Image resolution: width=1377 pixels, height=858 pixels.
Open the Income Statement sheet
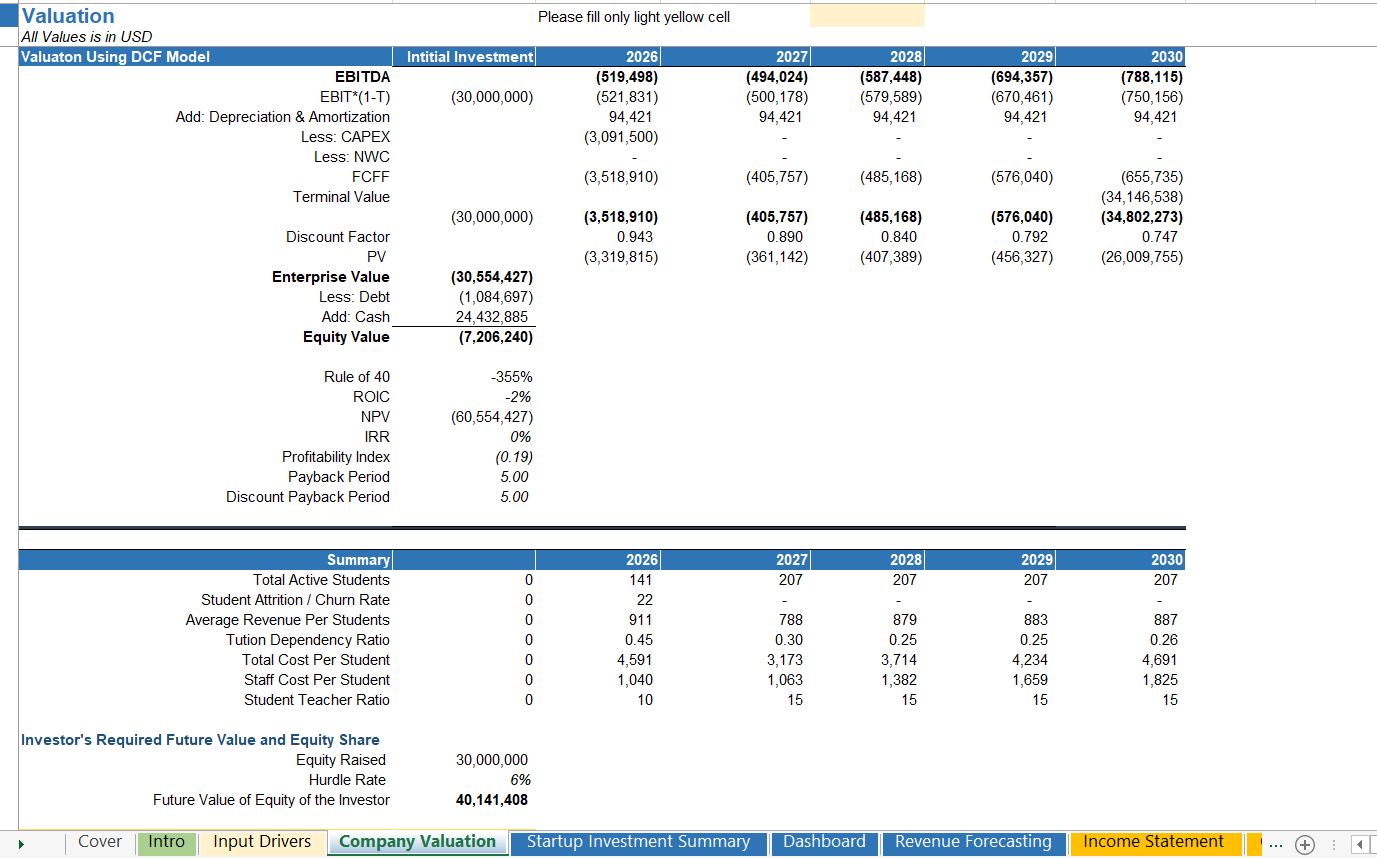tap(1156, 843)
